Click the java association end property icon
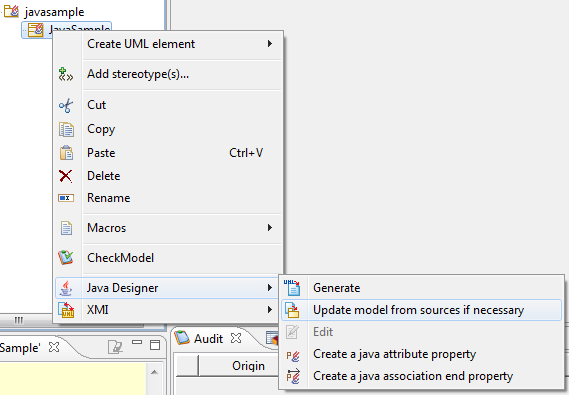The height and width of the screenshot is (395, 569). (x=293, y=377)
